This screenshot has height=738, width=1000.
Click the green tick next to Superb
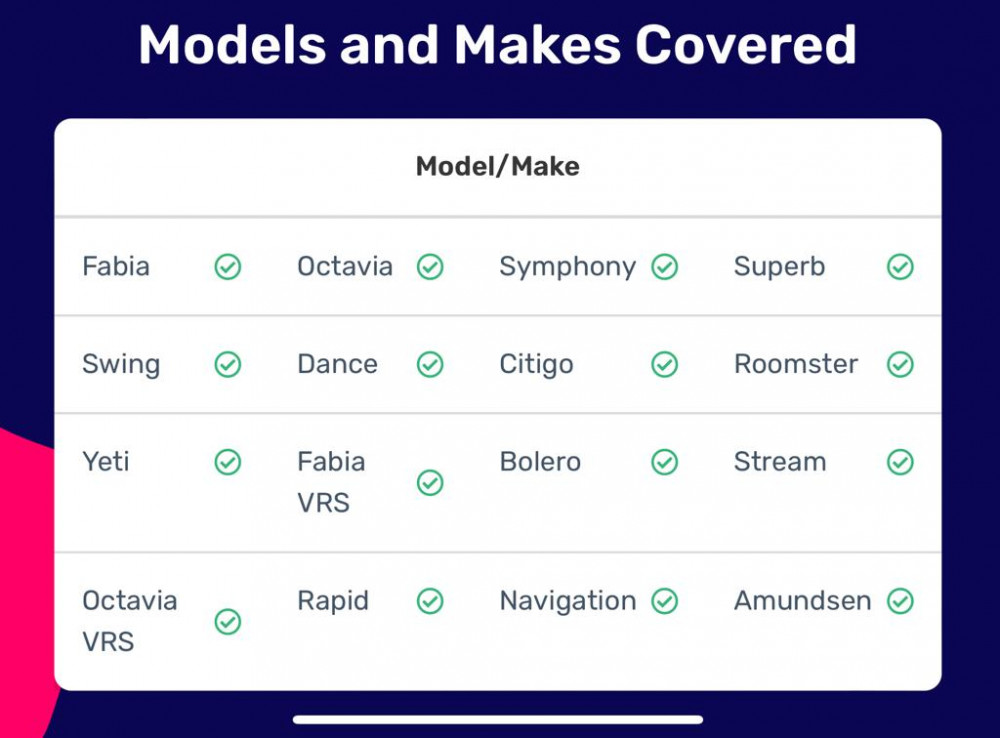point(901,267)
